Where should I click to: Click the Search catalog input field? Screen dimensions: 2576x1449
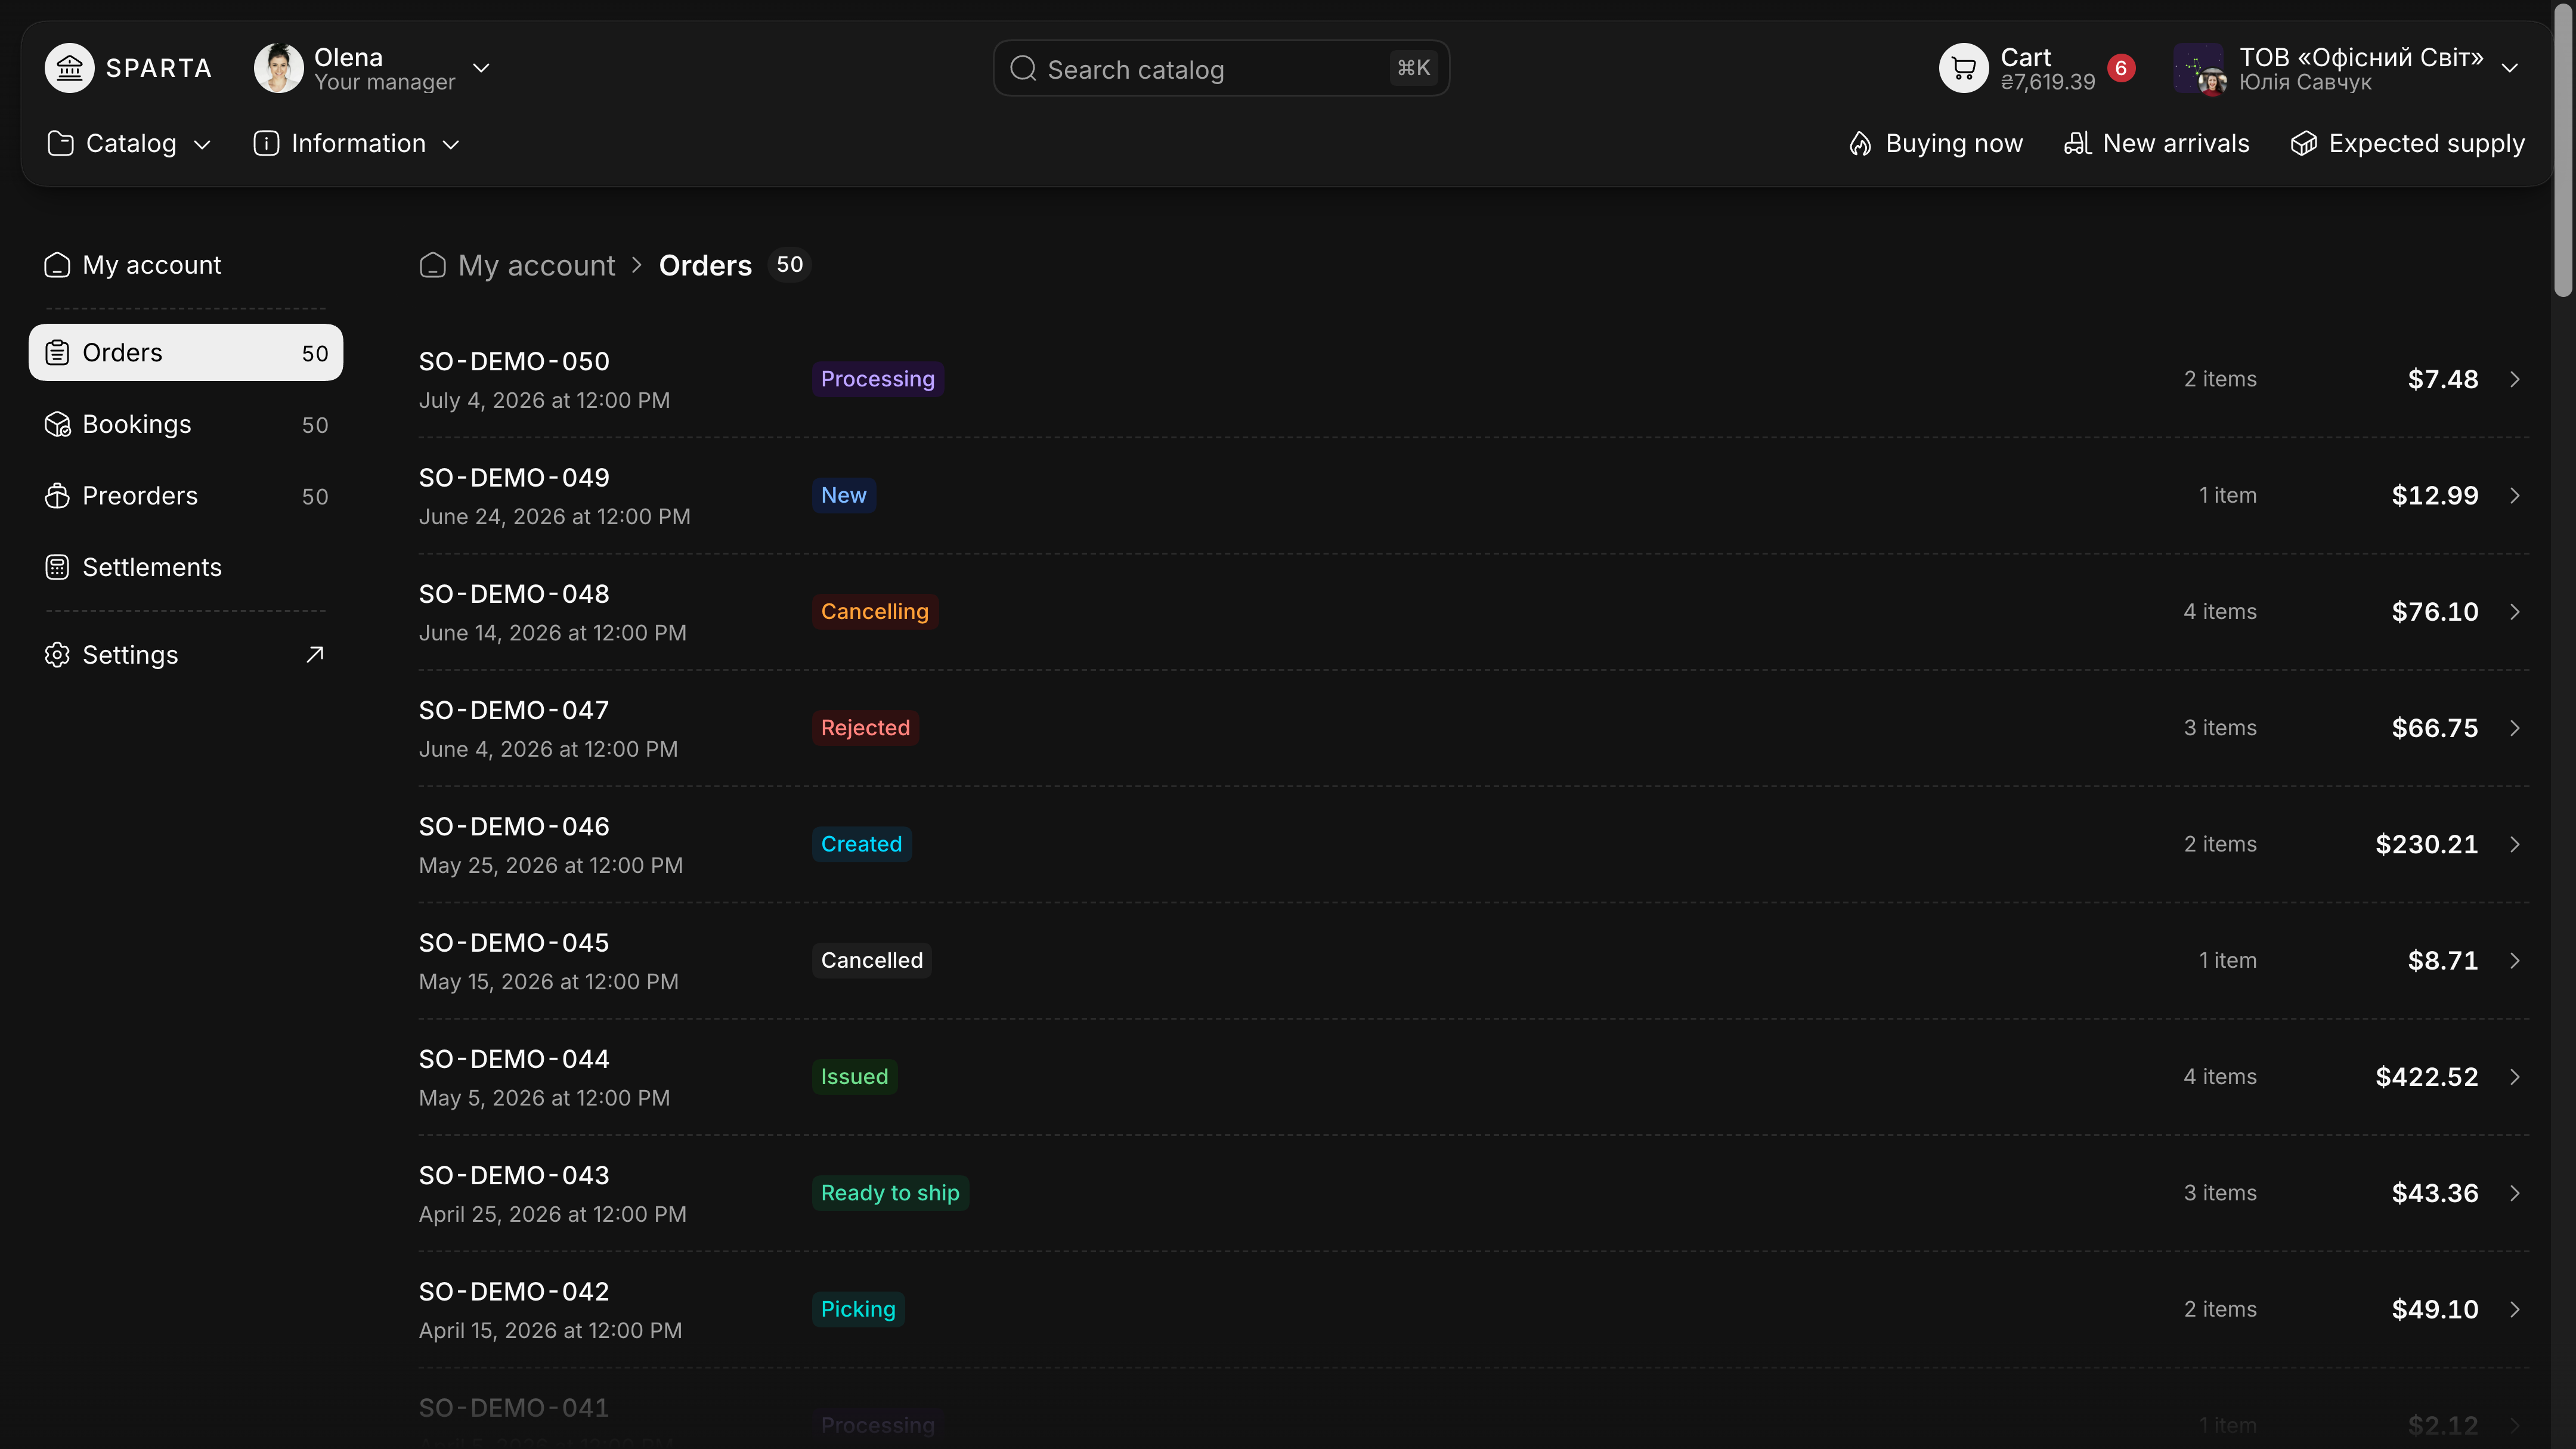click(1221, 68)
